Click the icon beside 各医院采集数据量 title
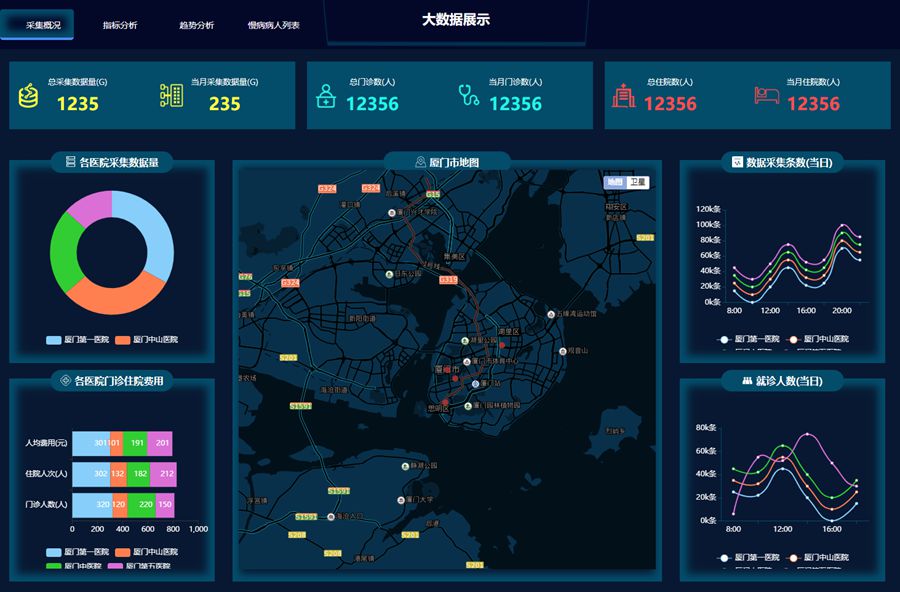Screen dimensions: 900x592 coord(70,162)
